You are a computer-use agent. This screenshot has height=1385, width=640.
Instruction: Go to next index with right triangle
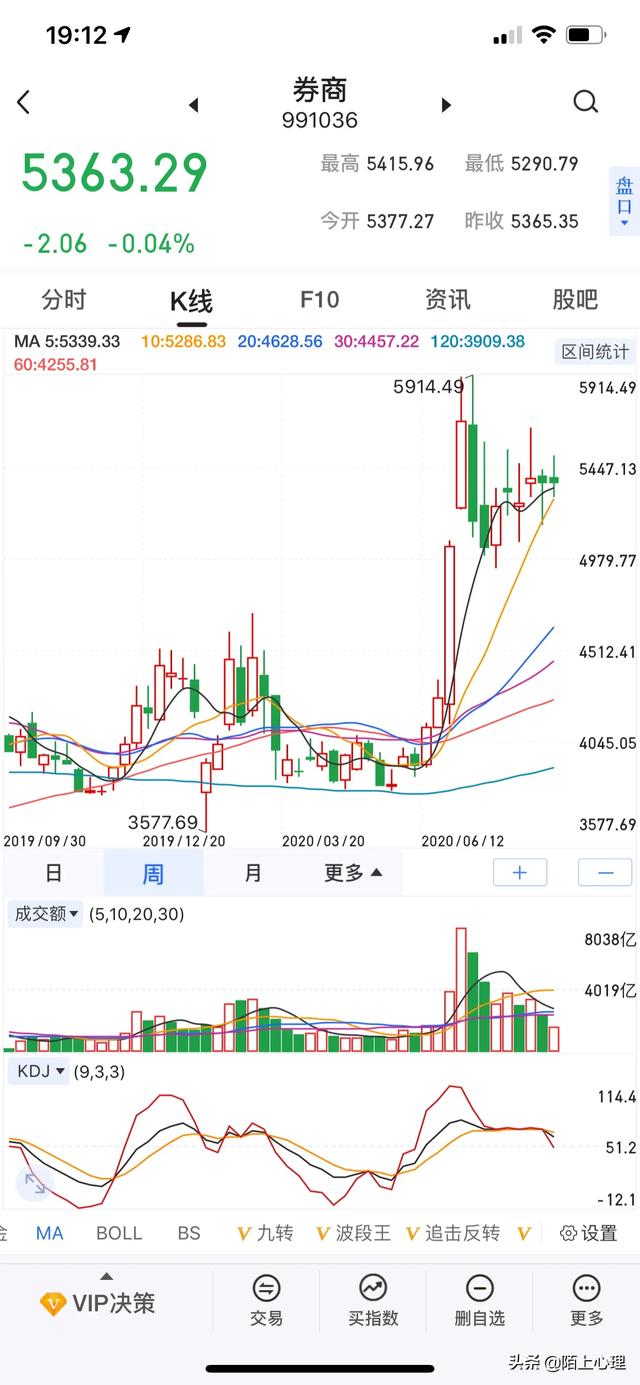(x=446, y=105)
